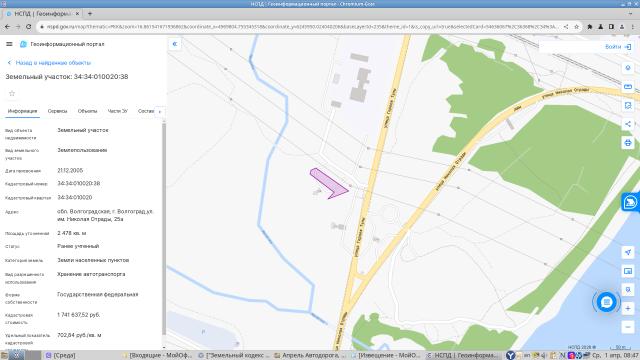The height and width of the screenshot is (360, 640).
Task: Click cadastral quarter 34:34:010020
Action: point(75,197)
